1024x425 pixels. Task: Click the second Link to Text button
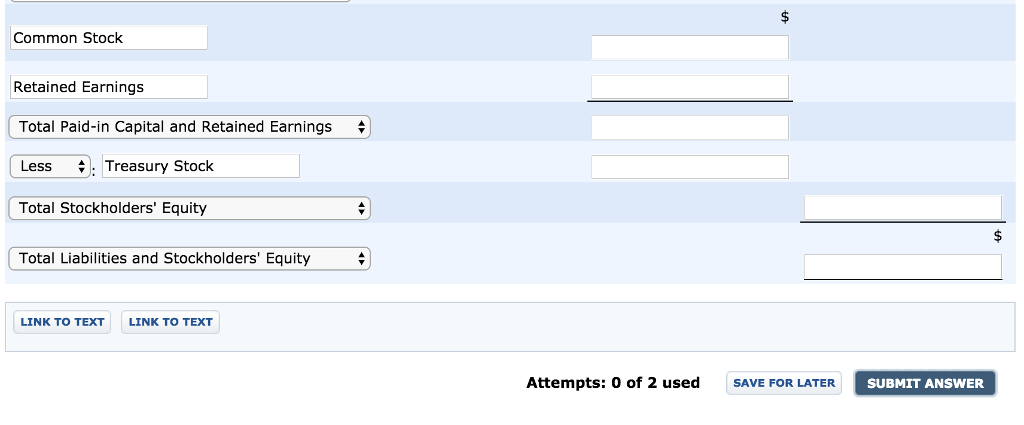pyautogui.click(x=170, y=322)
